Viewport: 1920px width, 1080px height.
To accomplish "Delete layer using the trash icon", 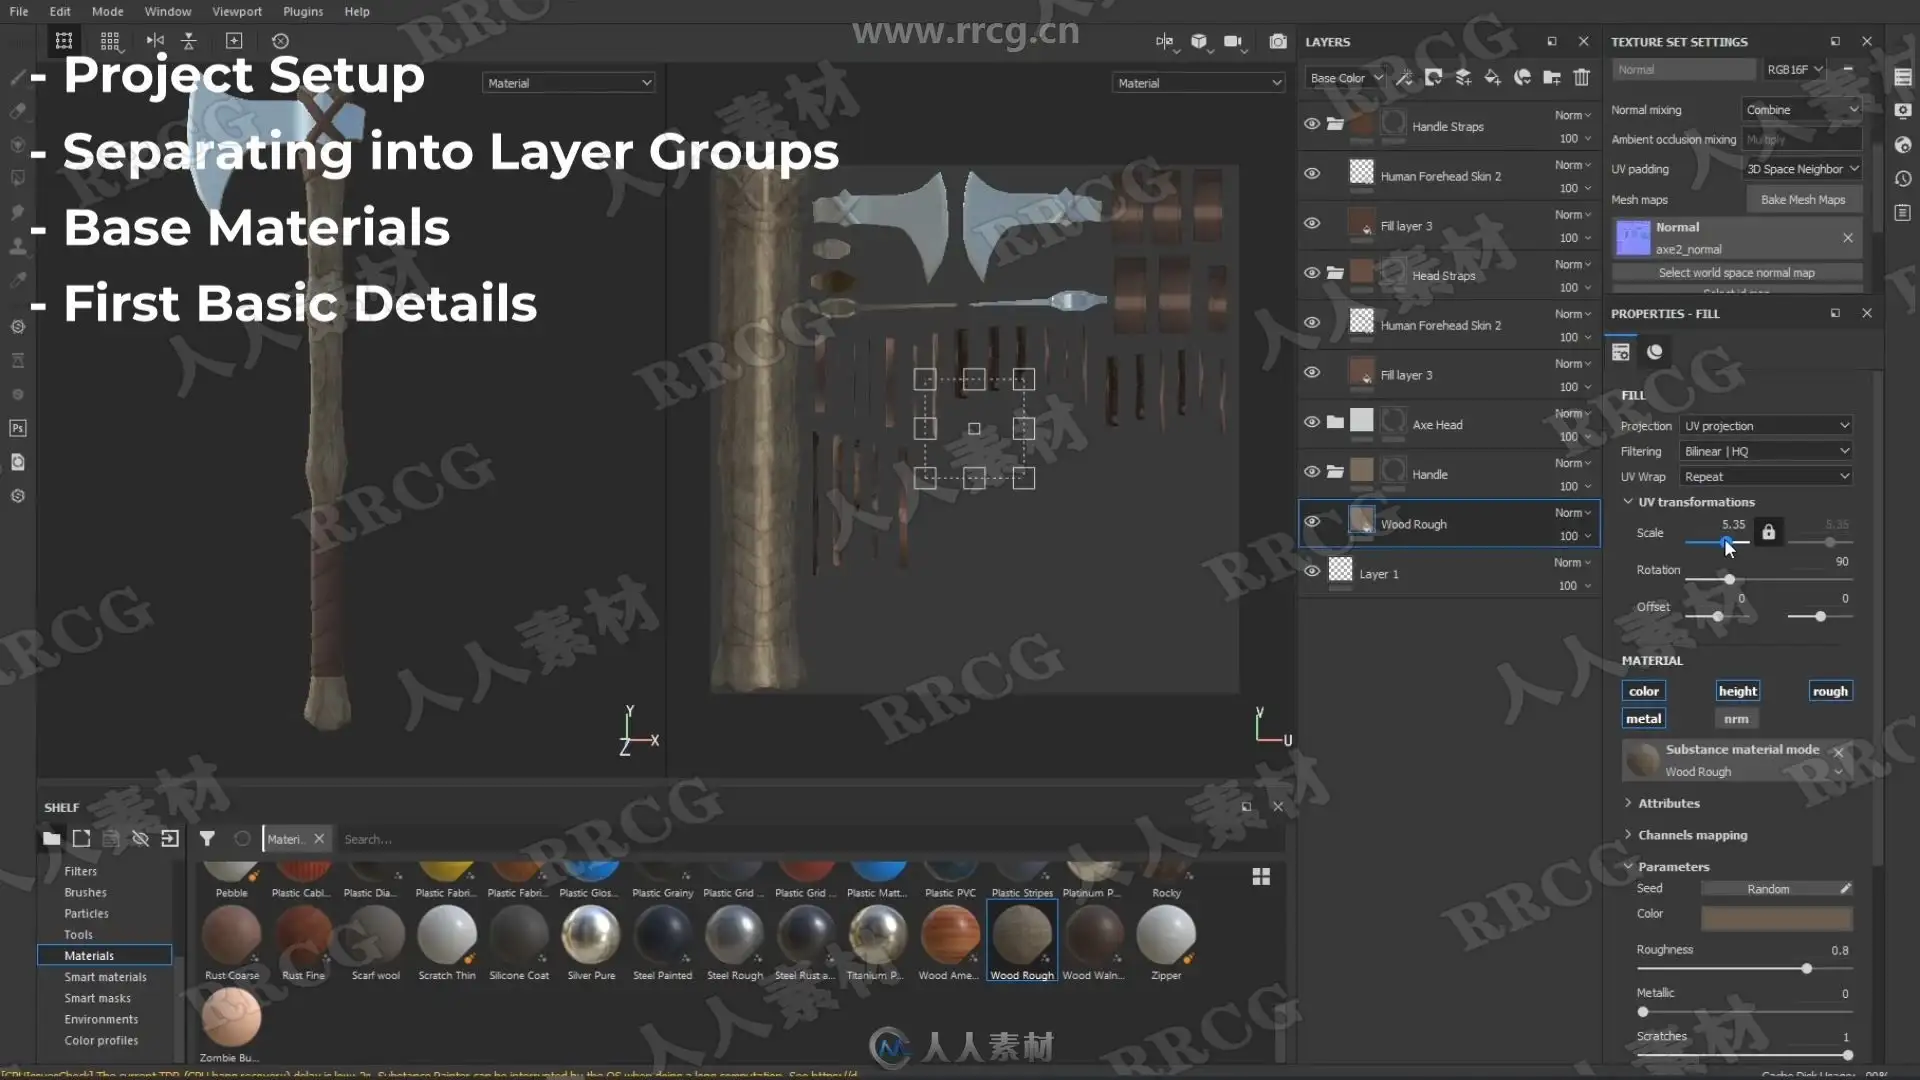I will click(1582, 78).
